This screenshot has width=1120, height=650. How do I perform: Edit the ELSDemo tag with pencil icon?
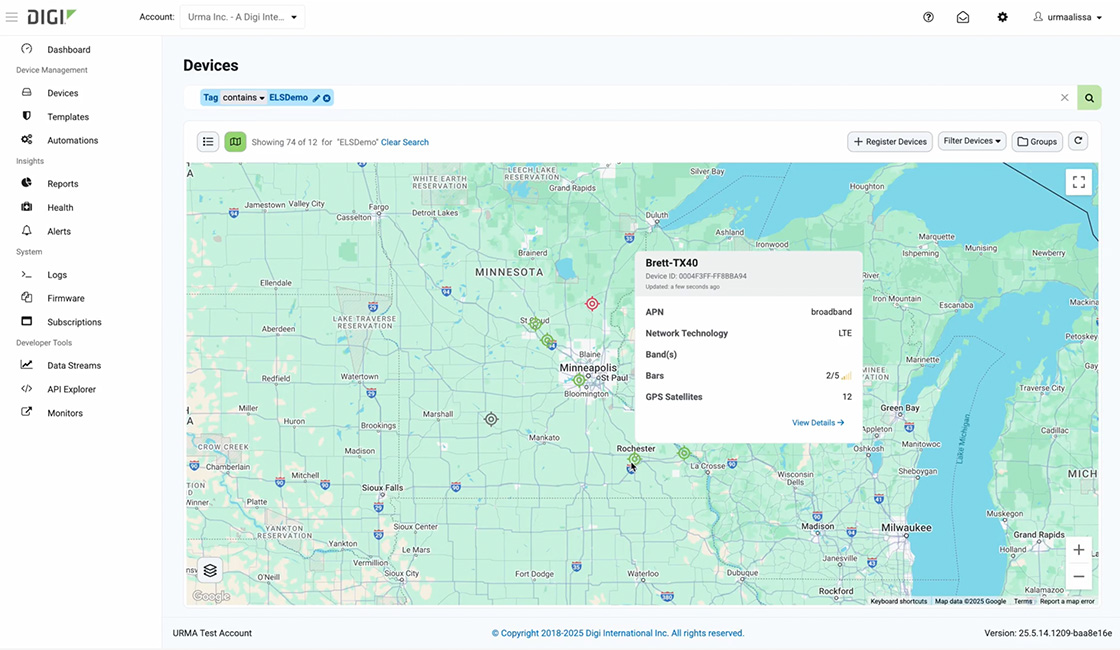pos(316,98)
